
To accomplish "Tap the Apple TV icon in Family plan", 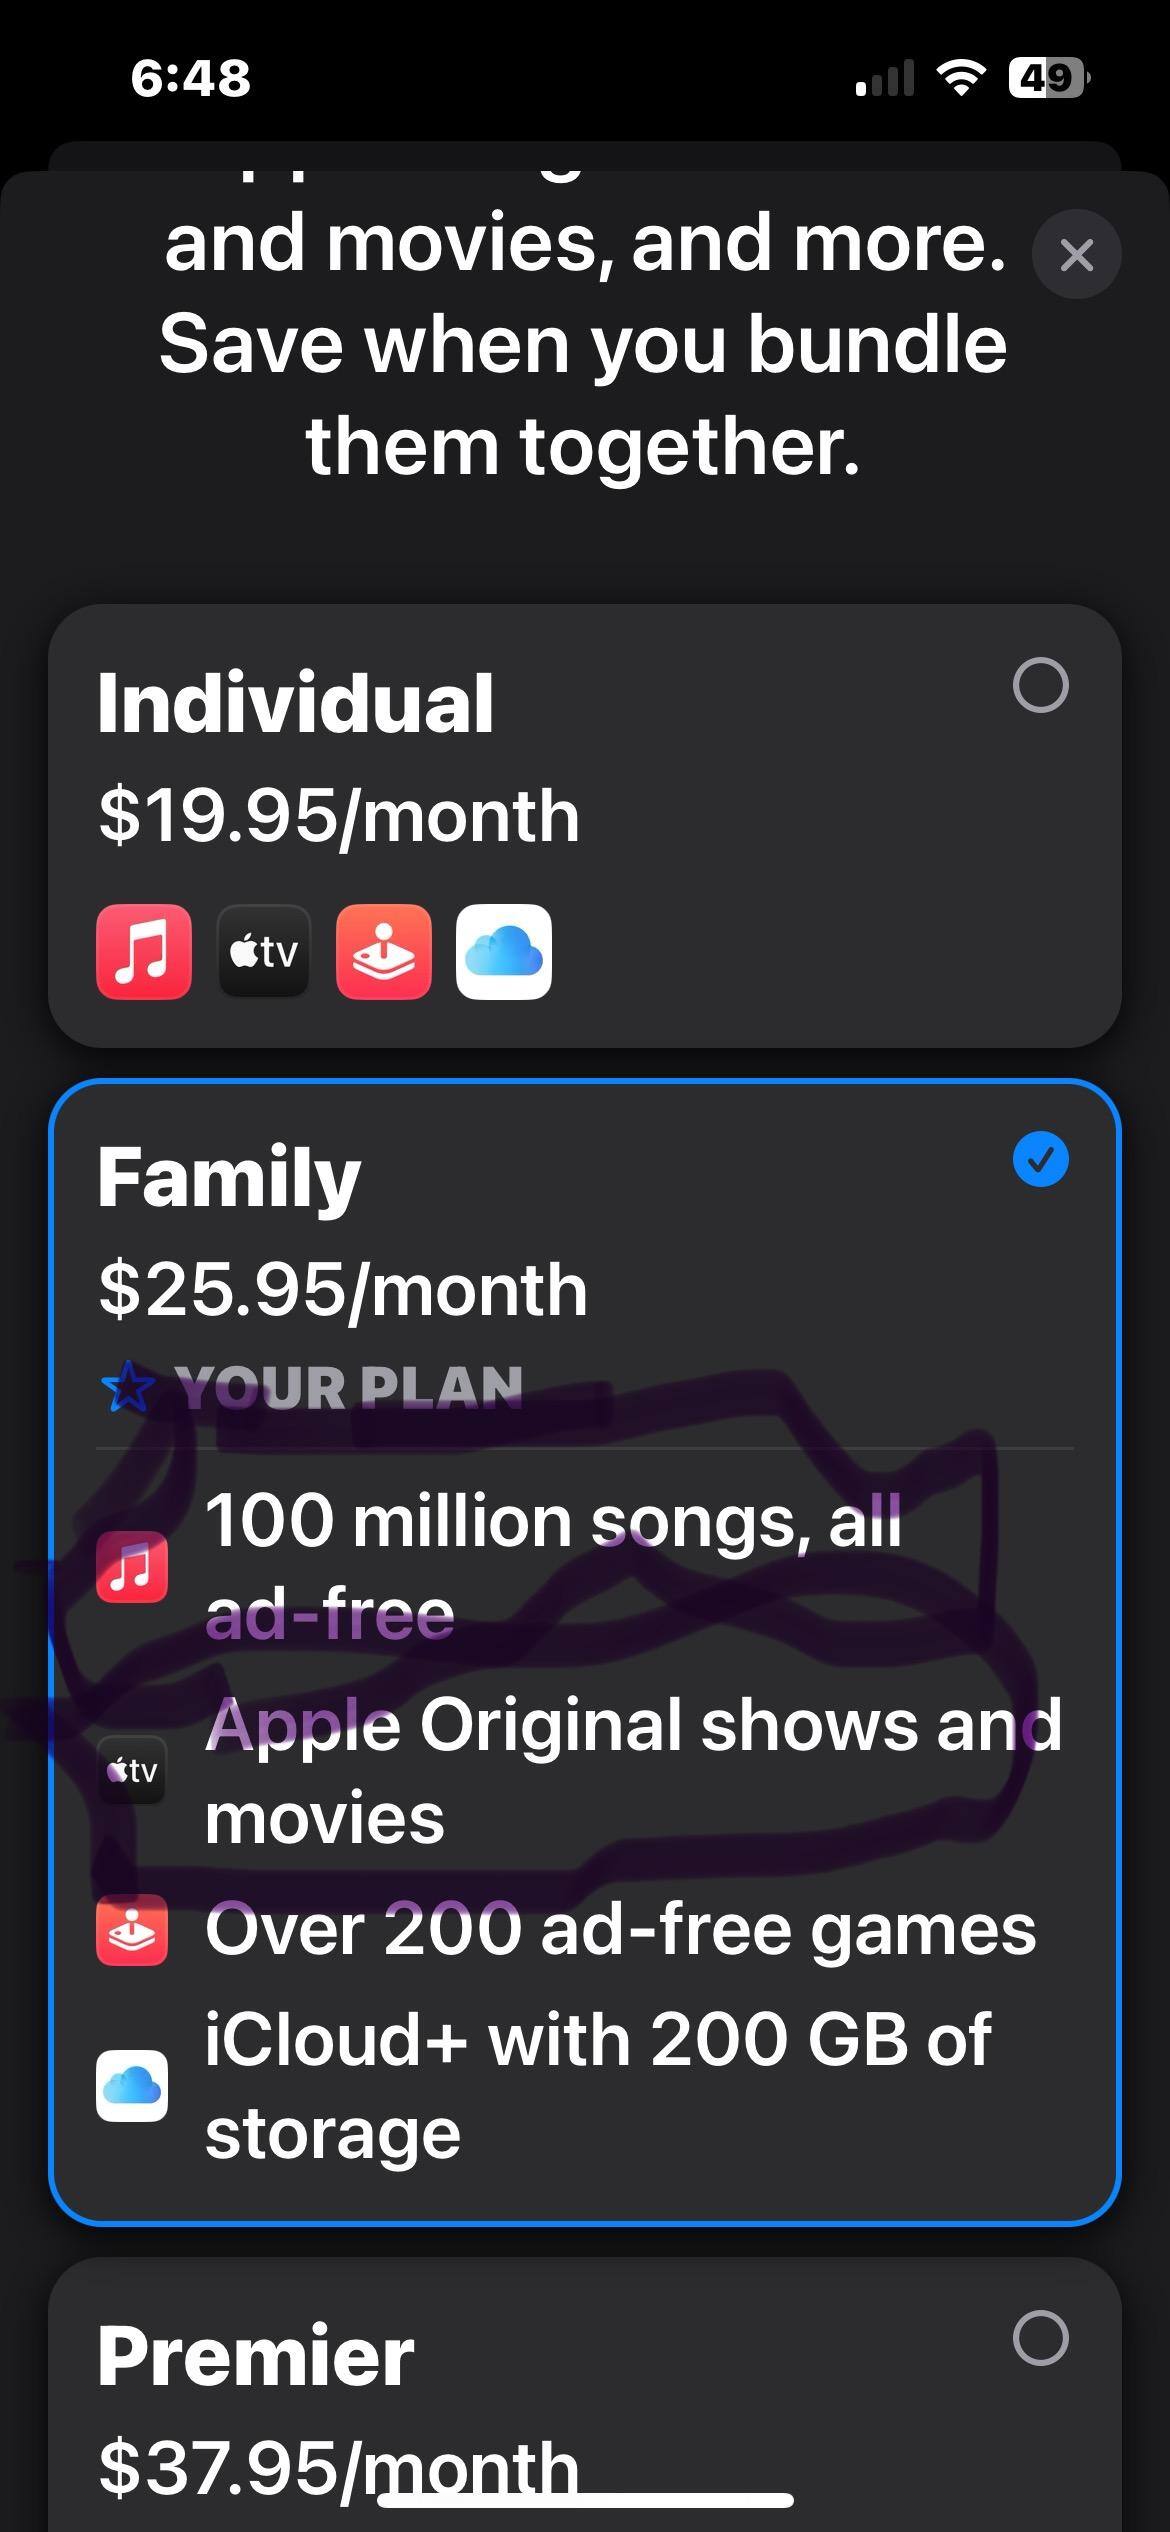I will [132, 1770].
